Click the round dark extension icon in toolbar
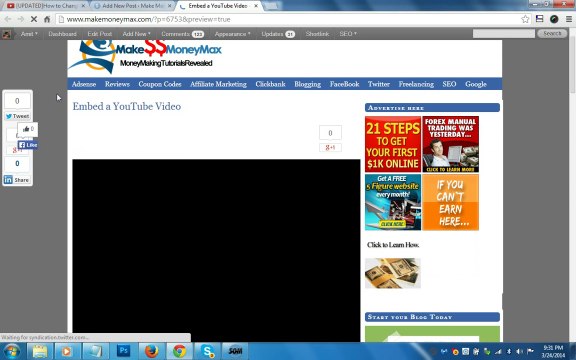Image resolution: width=576 pixels, height=360 pixels. (x=554, y=19)
